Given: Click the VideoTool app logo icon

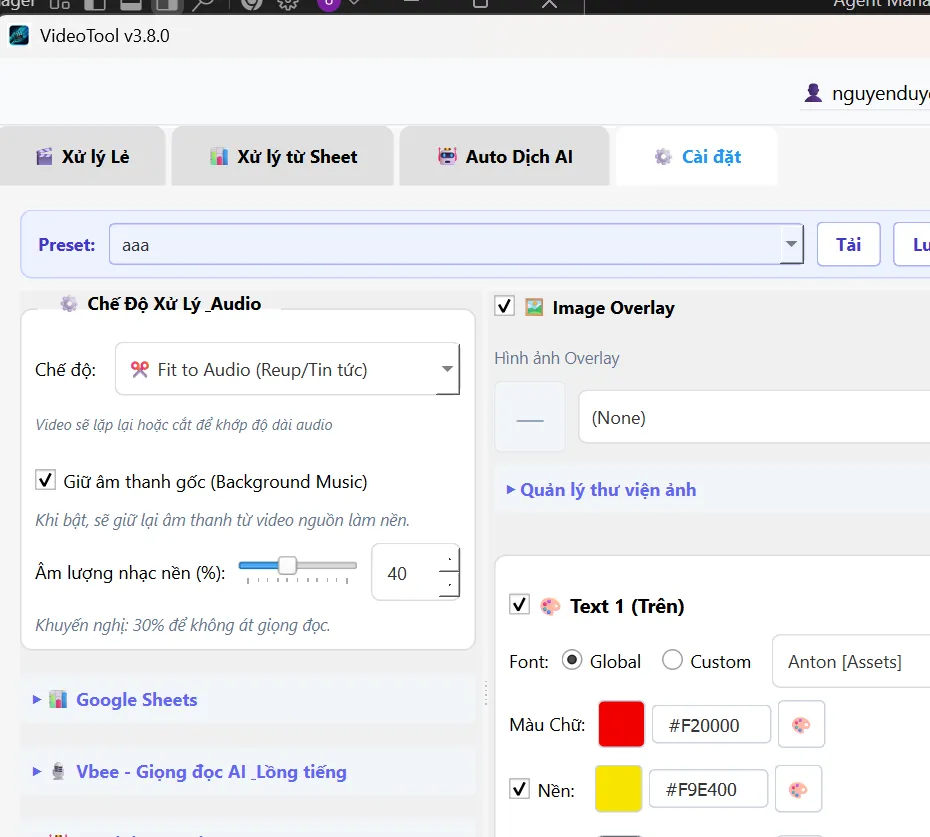Looking at the screenshot, I should pos(19,36).
